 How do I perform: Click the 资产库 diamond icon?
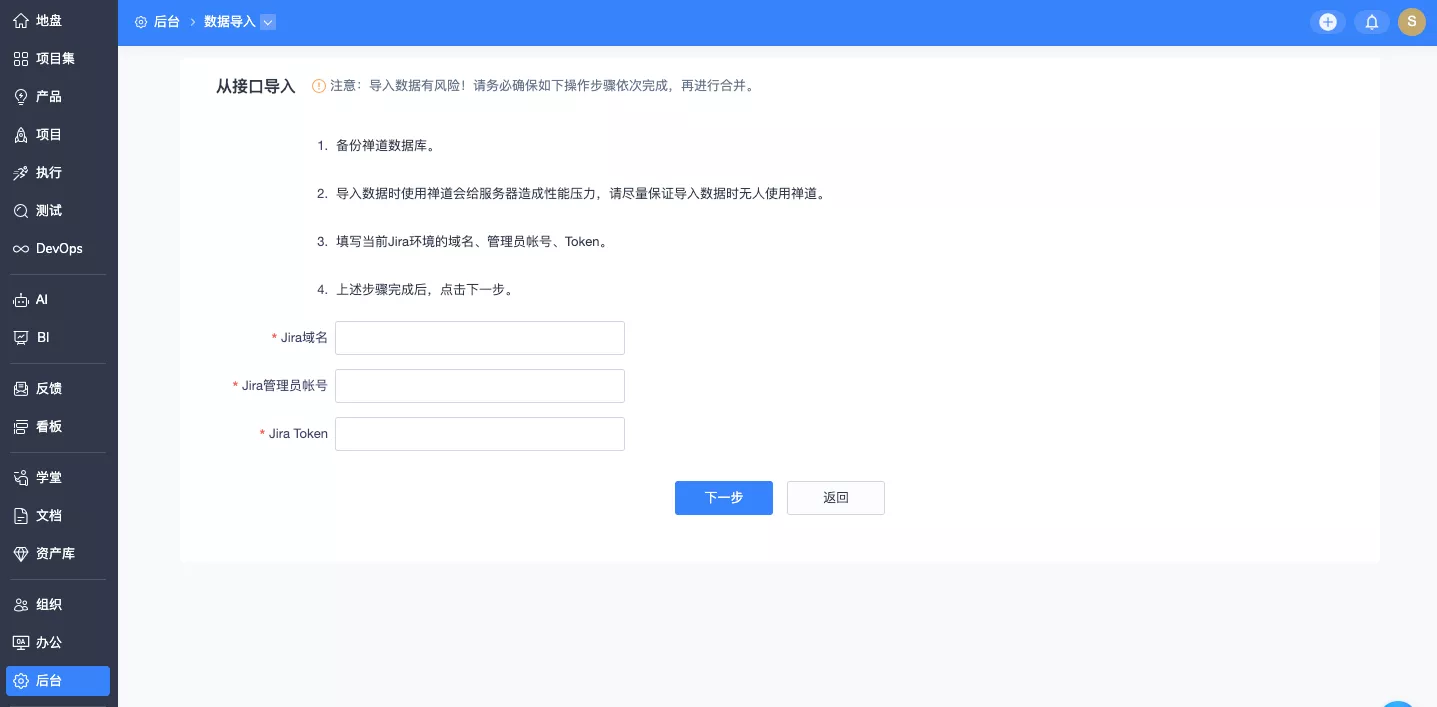[20, 554]
